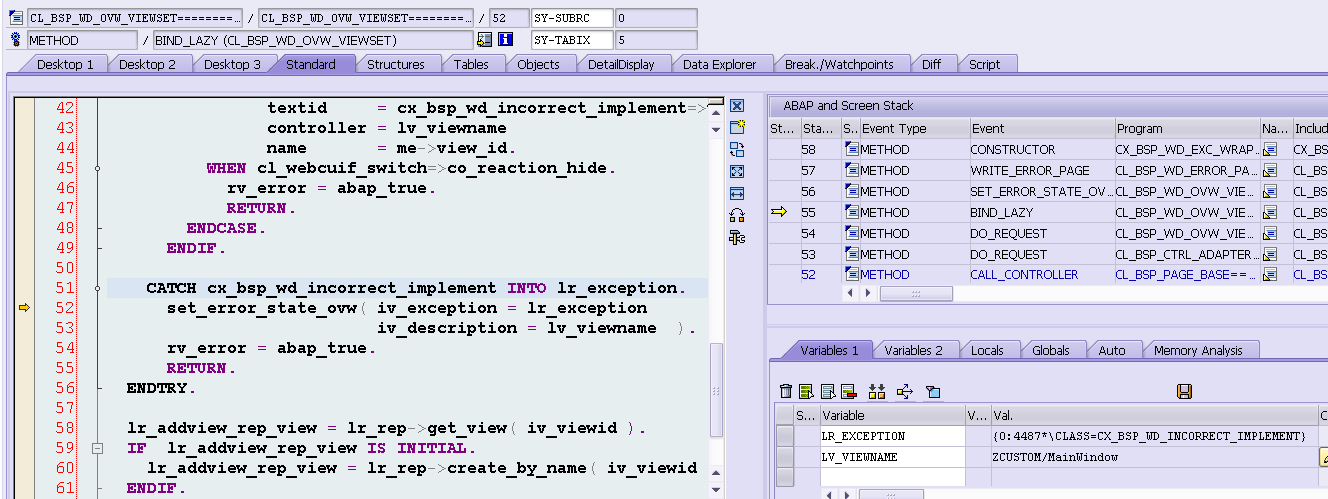Click the Val. column header
This screenshot has height=499, width=1328.
coord(1154,415)
